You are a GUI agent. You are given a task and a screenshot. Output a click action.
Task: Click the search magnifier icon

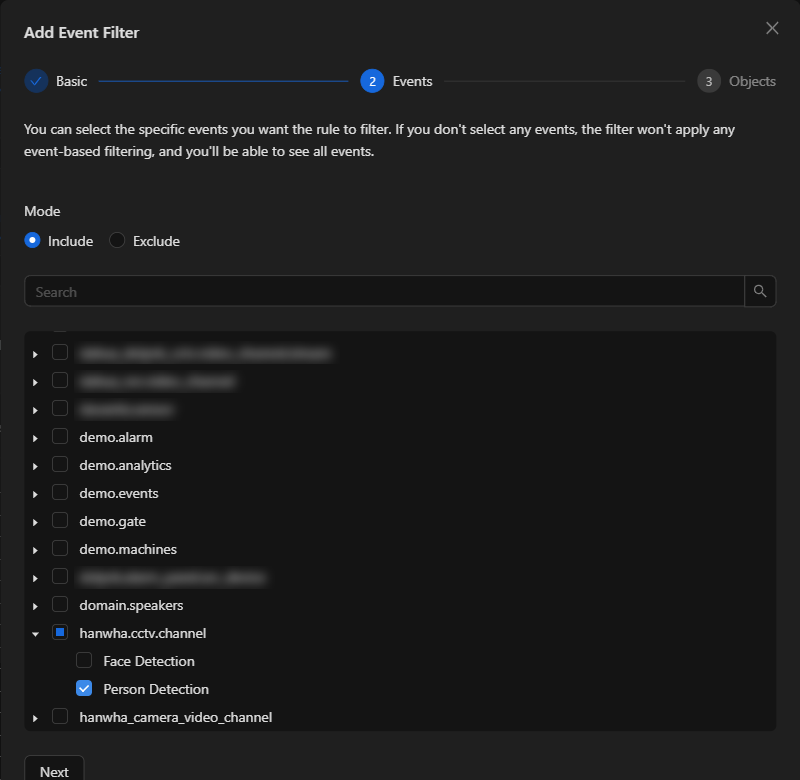pos(760,291)
